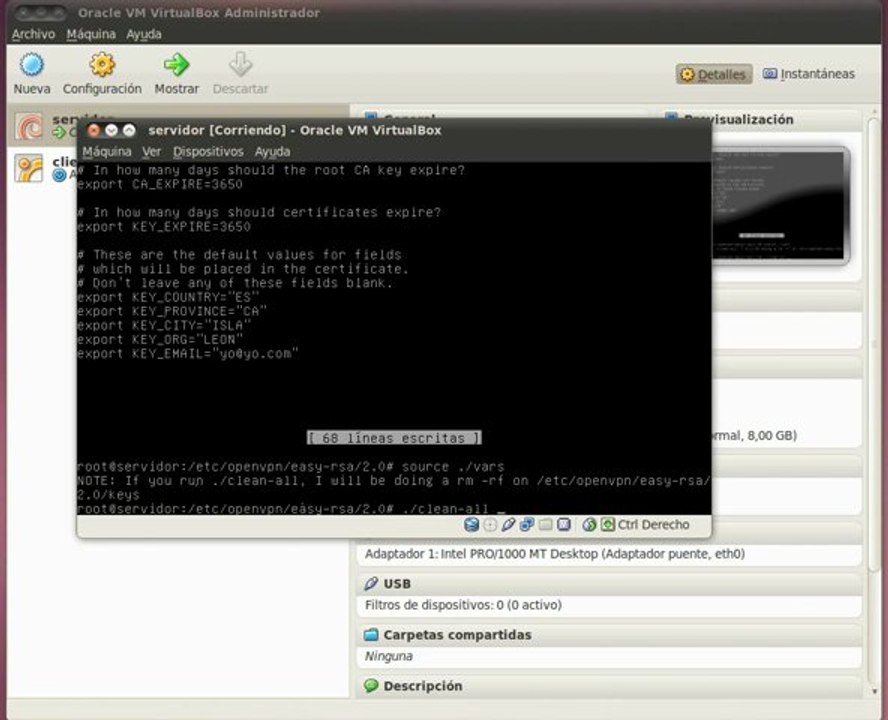Minimize the servidor VM window
This screenshot has height=720, width=888.
112,130
